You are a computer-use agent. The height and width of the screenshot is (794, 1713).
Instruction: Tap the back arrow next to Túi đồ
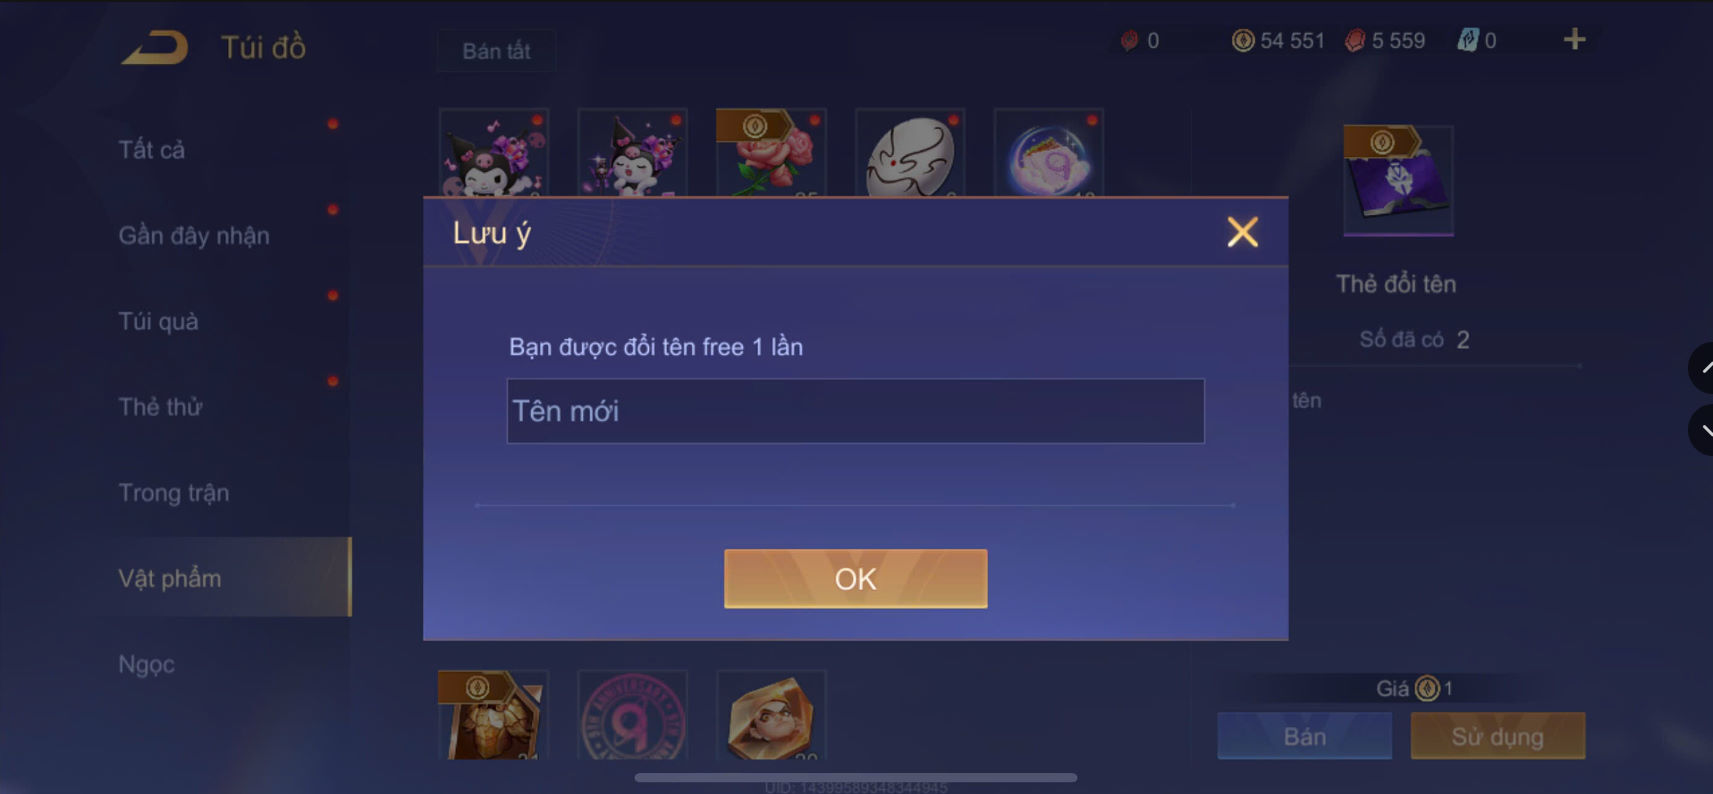click(x=155, y=47)
